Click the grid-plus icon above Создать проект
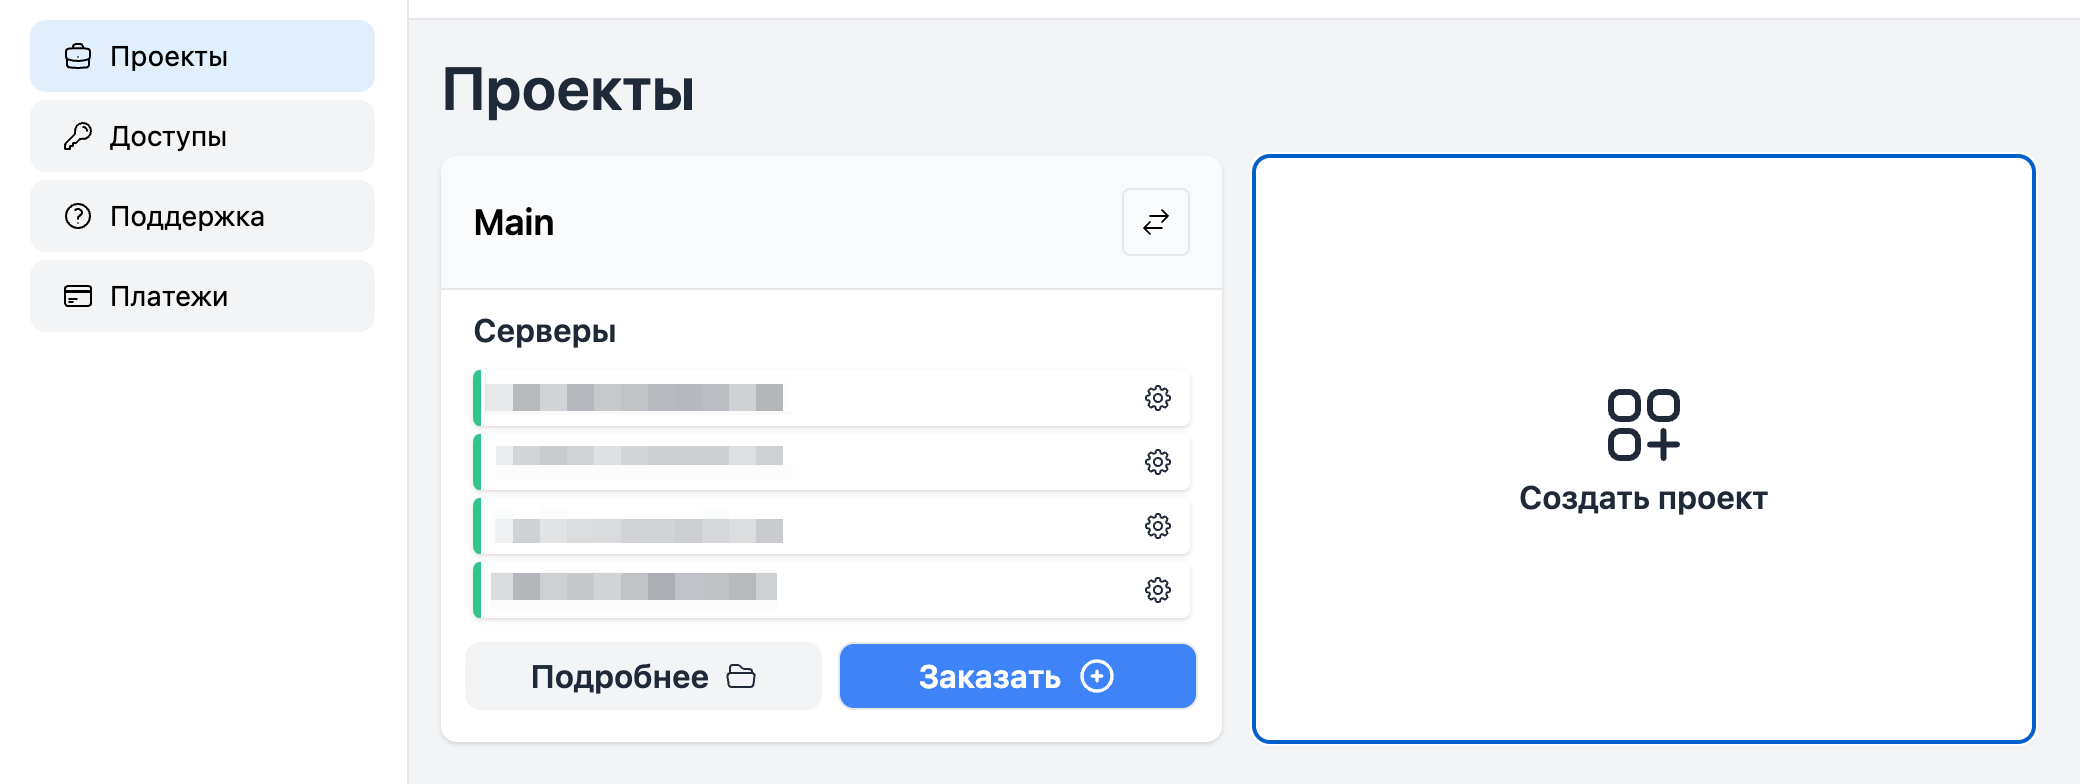This screenshot has width=2080, height=784. click(1643, 425)
